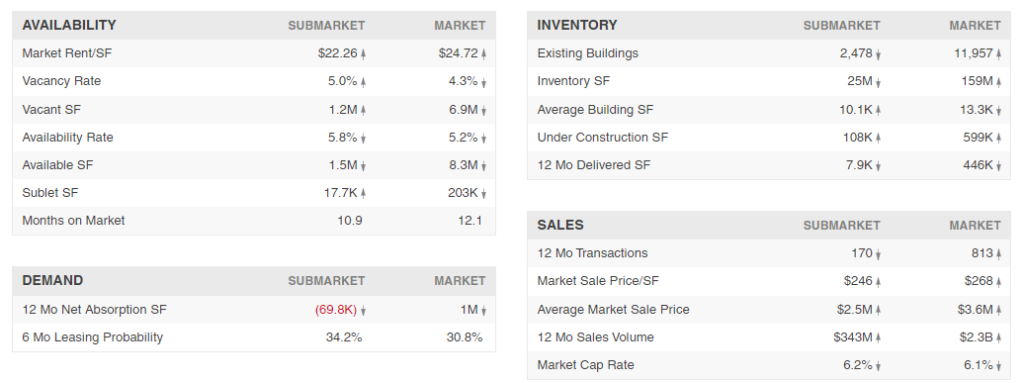
Task: Select the INVENTORY section header
Action: point(577,25)
